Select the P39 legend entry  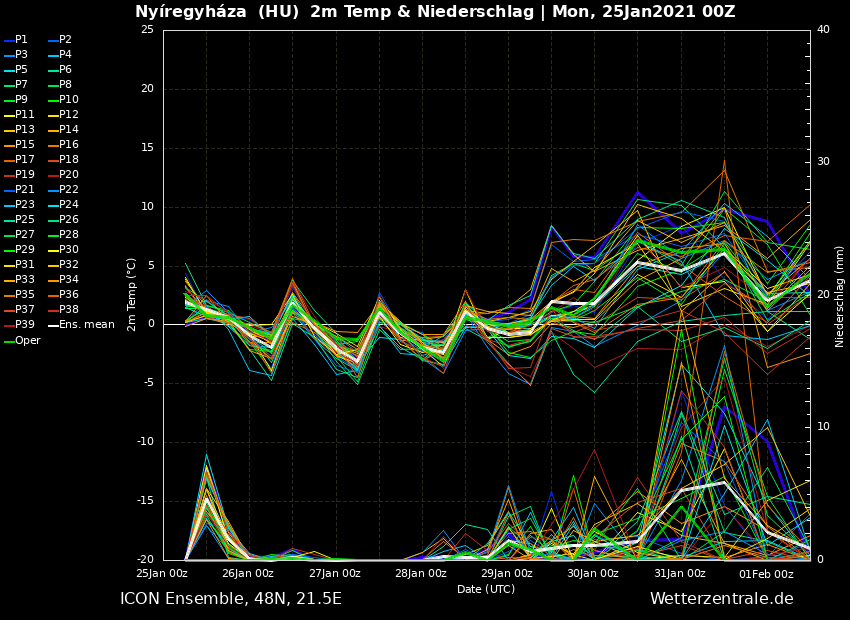[24, 325]
